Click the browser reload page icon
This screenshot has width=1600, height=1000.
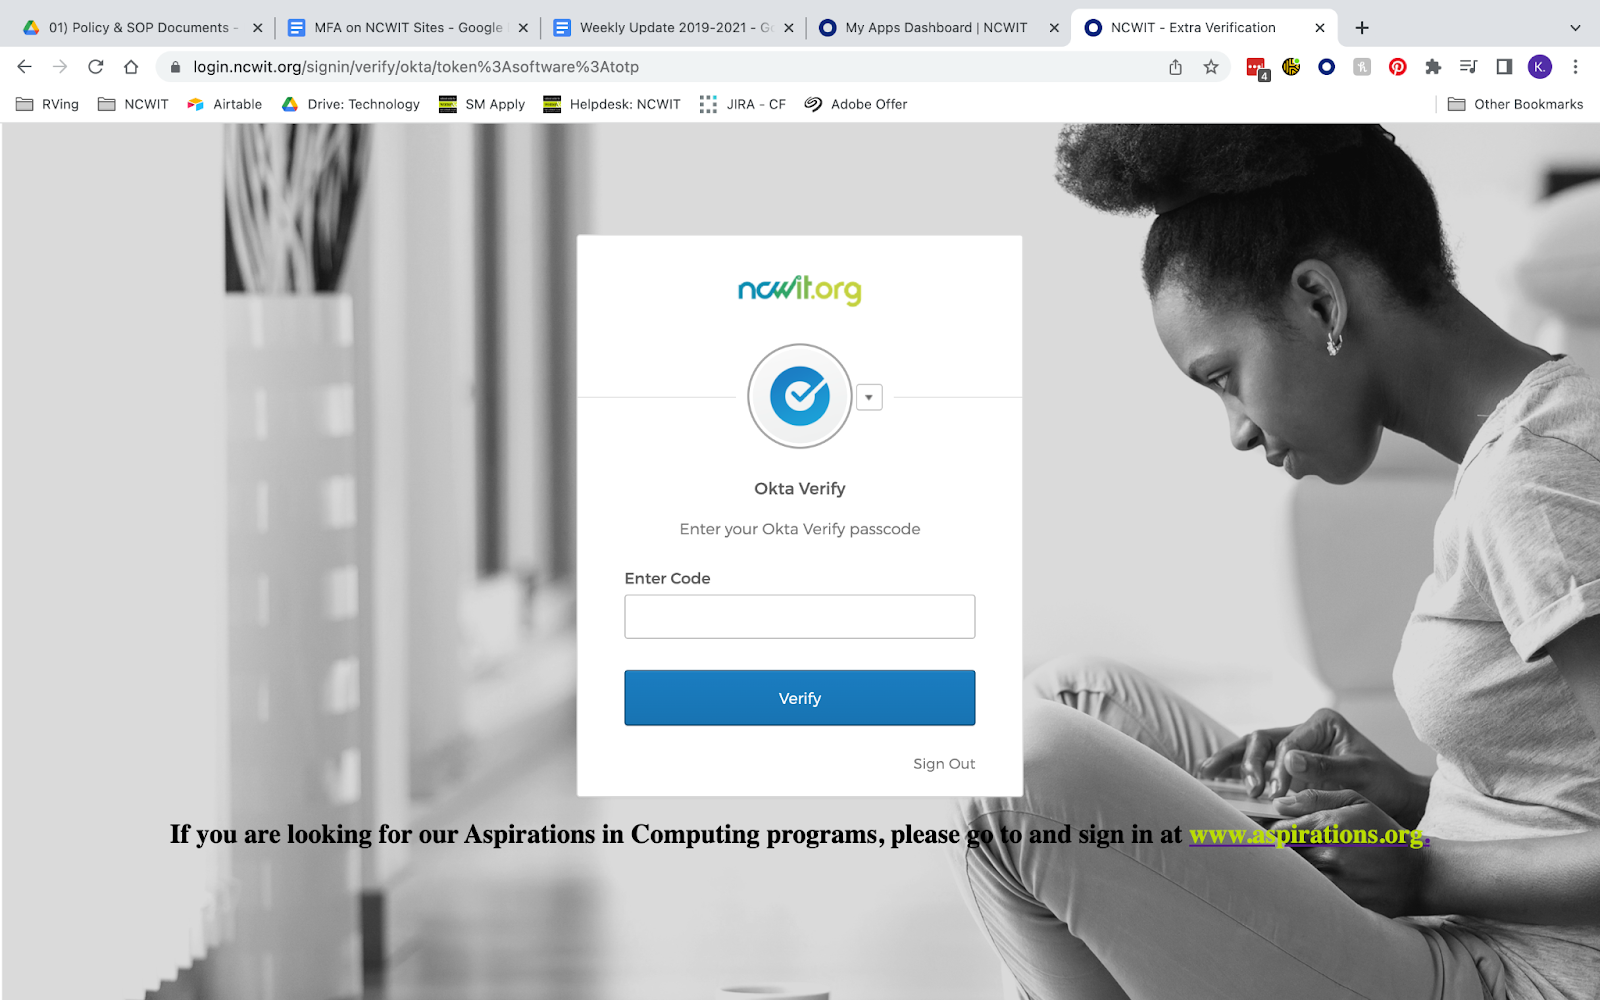[x=96, y=67]
